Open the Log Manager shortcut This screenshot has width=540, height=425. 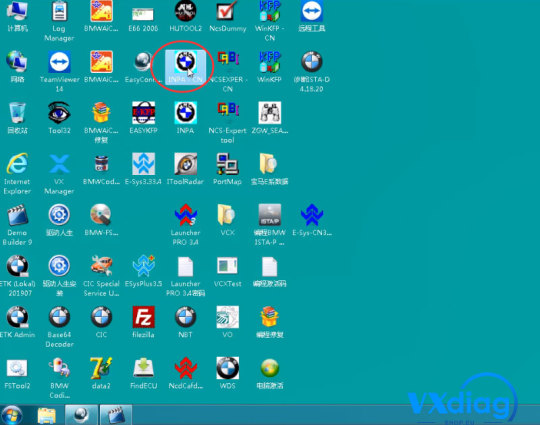pyautogui.click(x=59, y=21)
